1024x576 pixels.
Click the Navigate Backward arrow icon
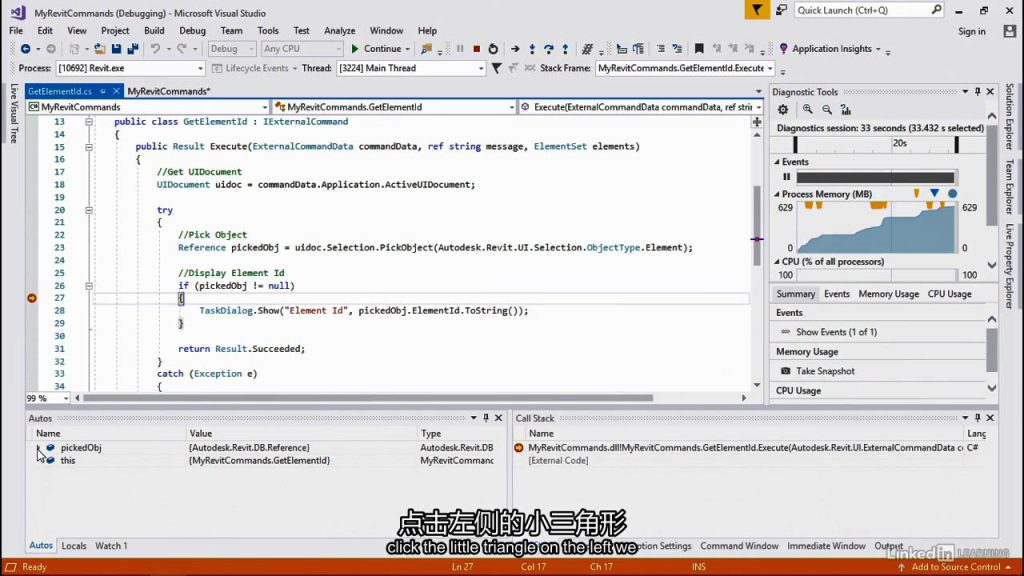(x=25, y=49)
